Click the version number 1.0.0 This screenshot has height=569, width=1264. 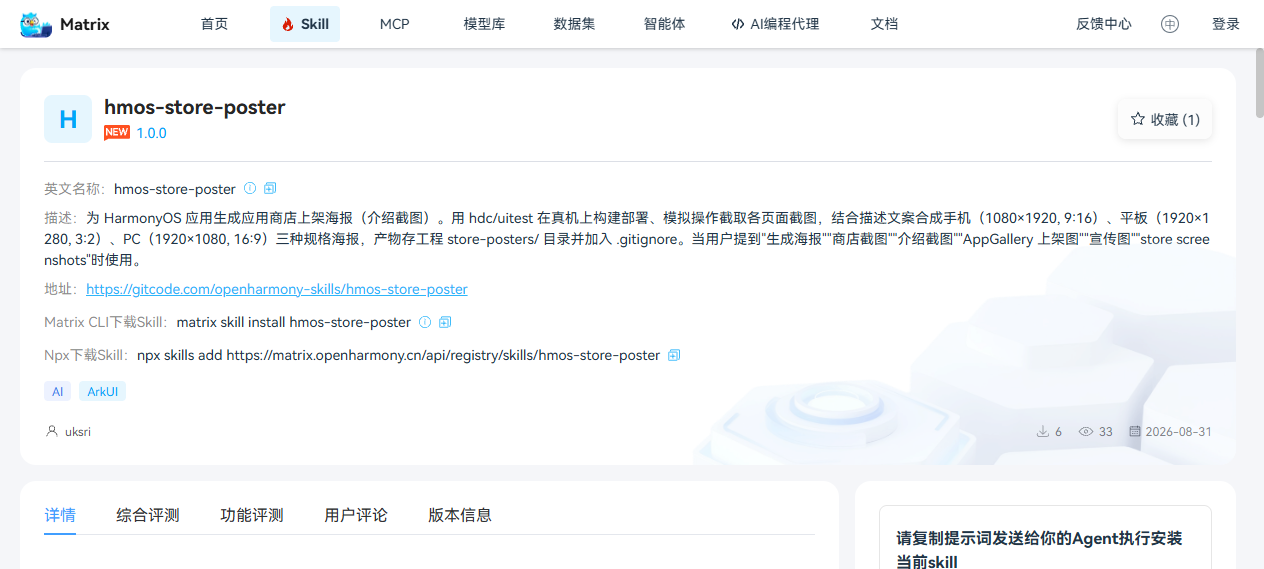152,133
